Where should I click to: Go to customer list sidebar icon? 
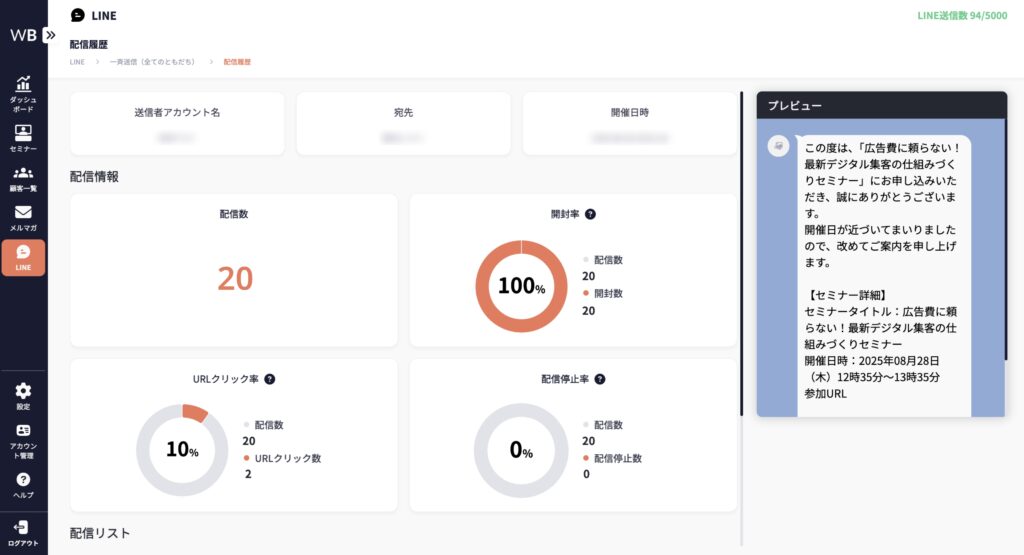coord(23,177)
